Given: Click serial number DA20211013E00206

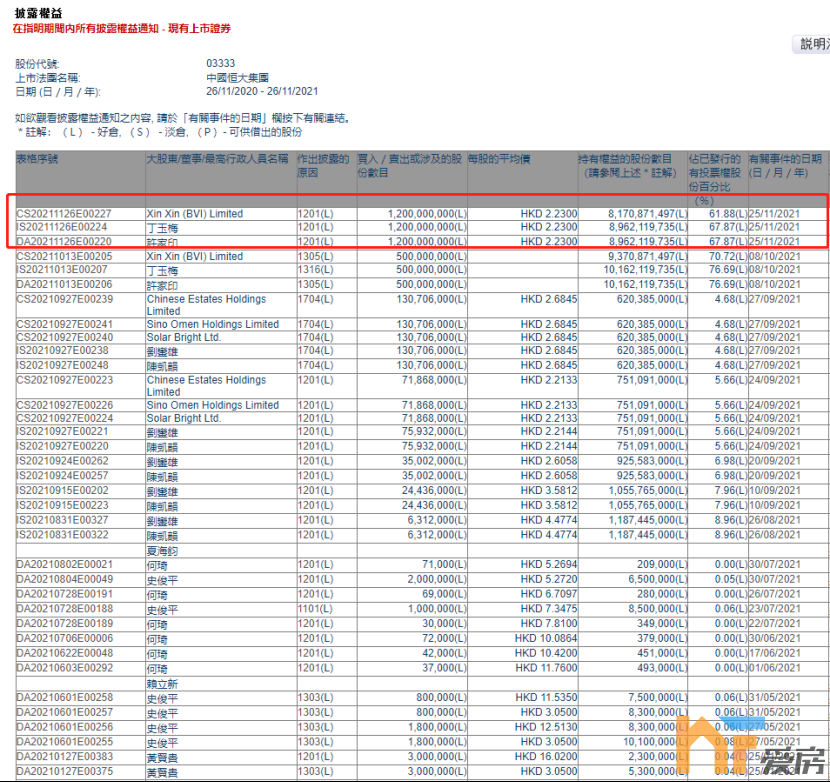Looking at the screenshot, I should point(64,284).
